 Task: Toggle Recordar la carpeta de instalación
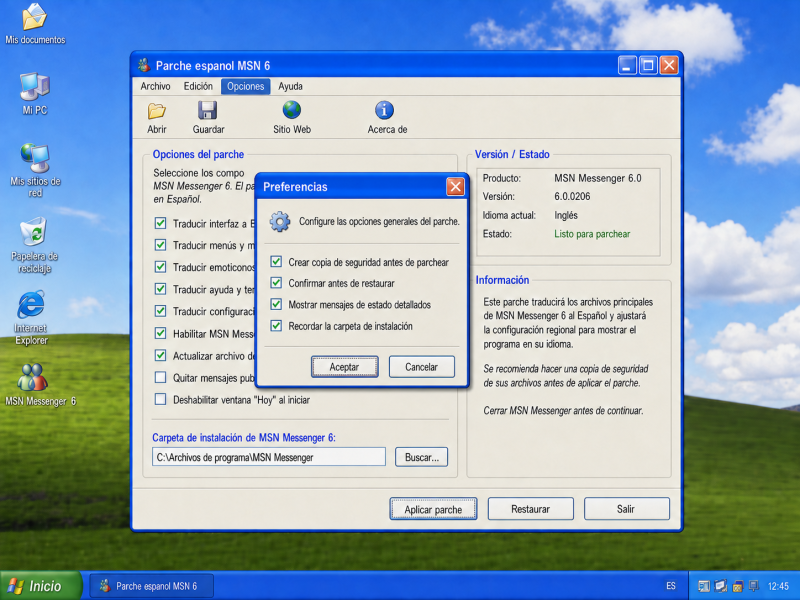tap(276, 326)
